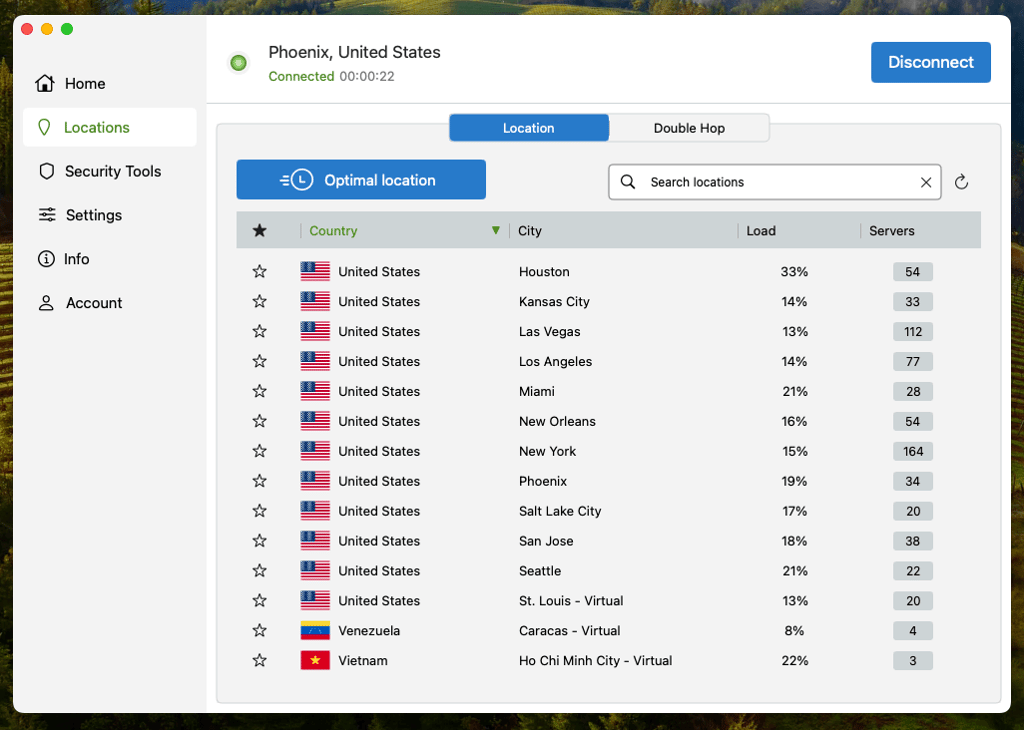Switch to the Double Hop tab
1024x730 pixels.
689,128
